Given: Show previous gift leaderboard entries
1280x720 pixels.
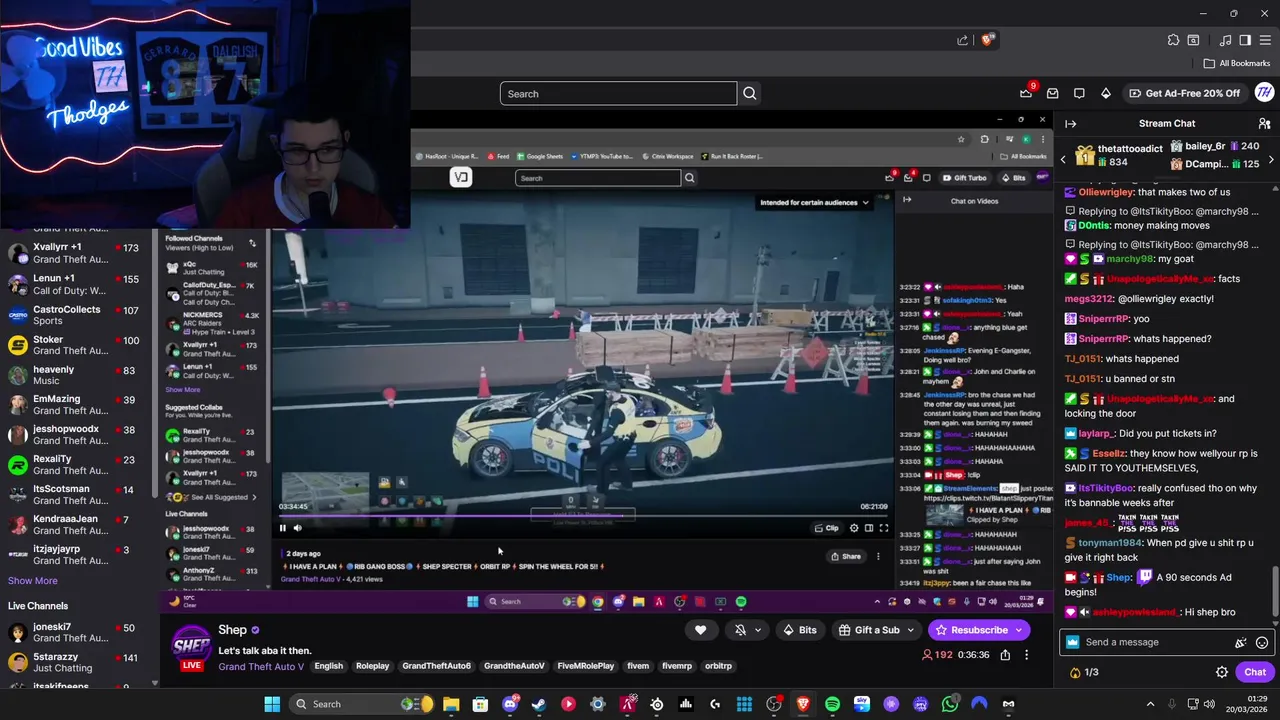Looking at the screenshot, I should tap(1063, 160).
